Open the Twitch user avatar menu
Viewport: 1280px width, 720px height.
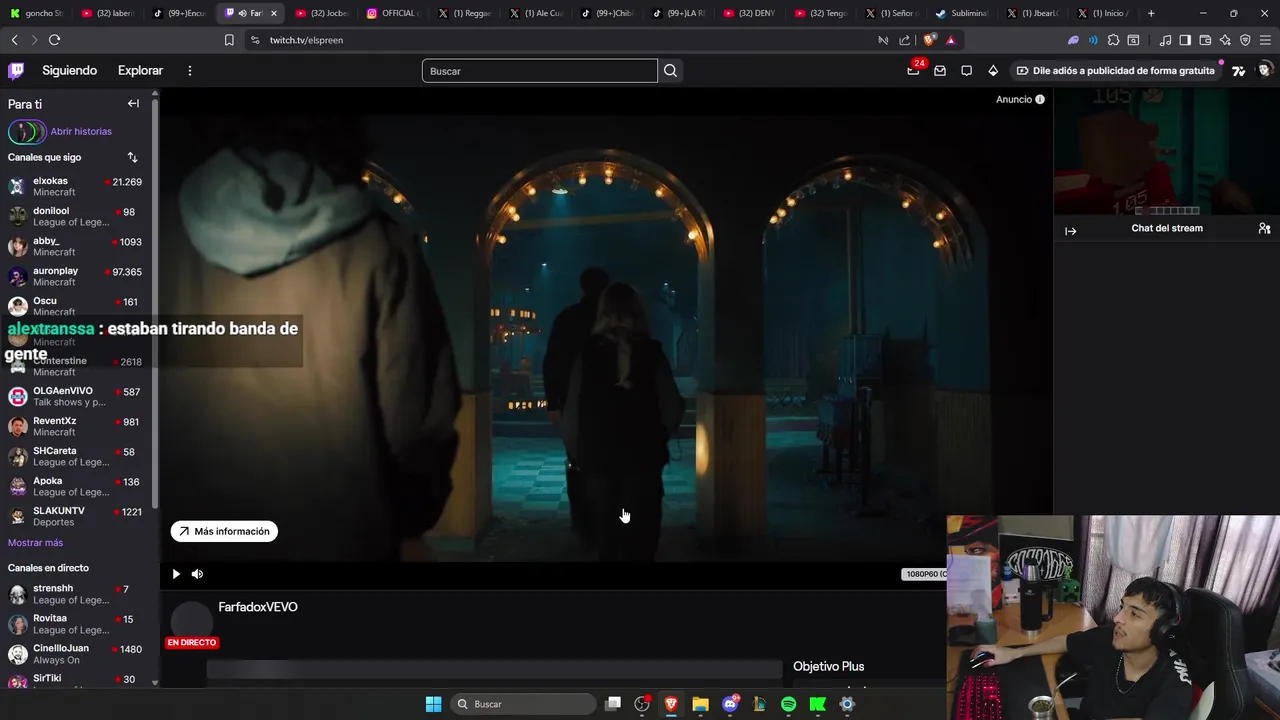point(1265,70)
